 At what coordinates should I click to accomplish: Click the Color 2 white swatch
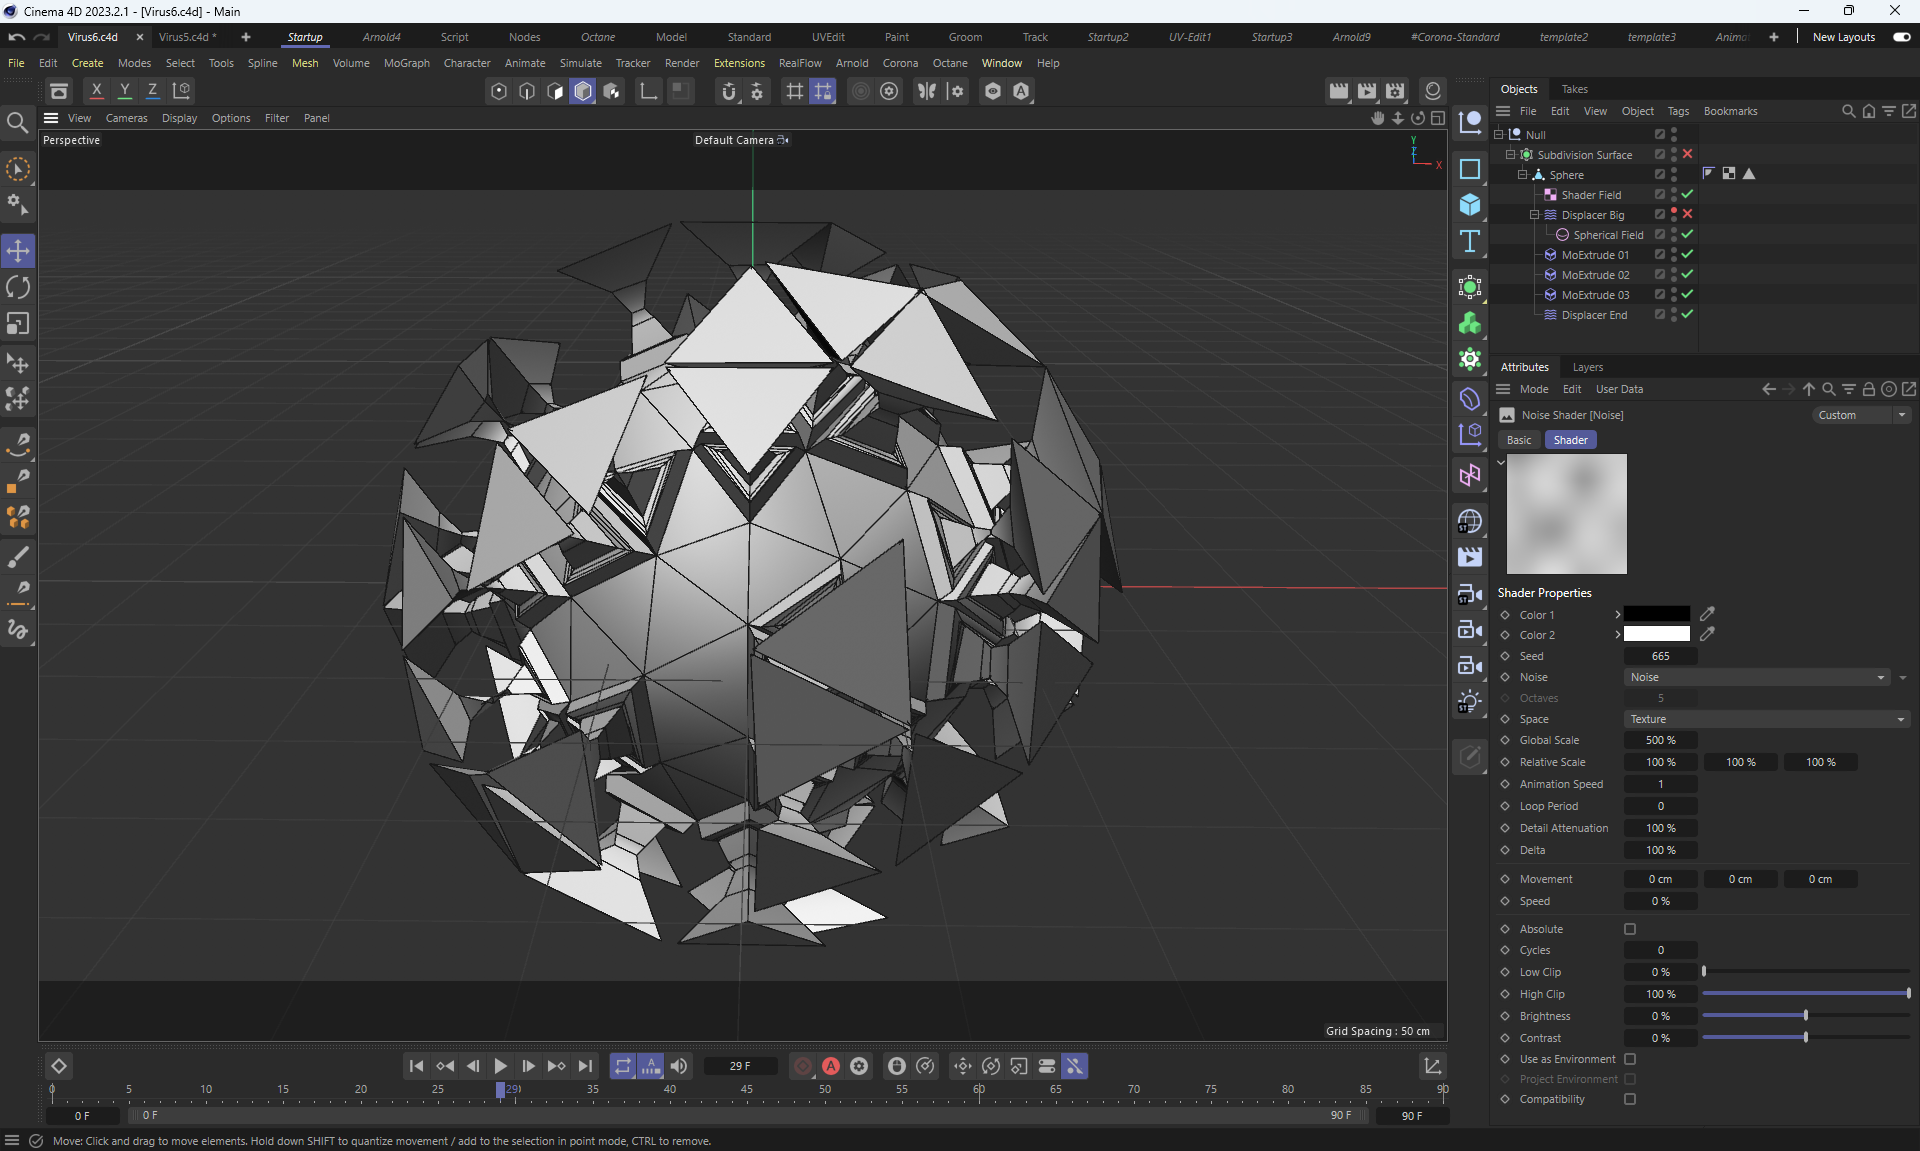coord(1656,635)
